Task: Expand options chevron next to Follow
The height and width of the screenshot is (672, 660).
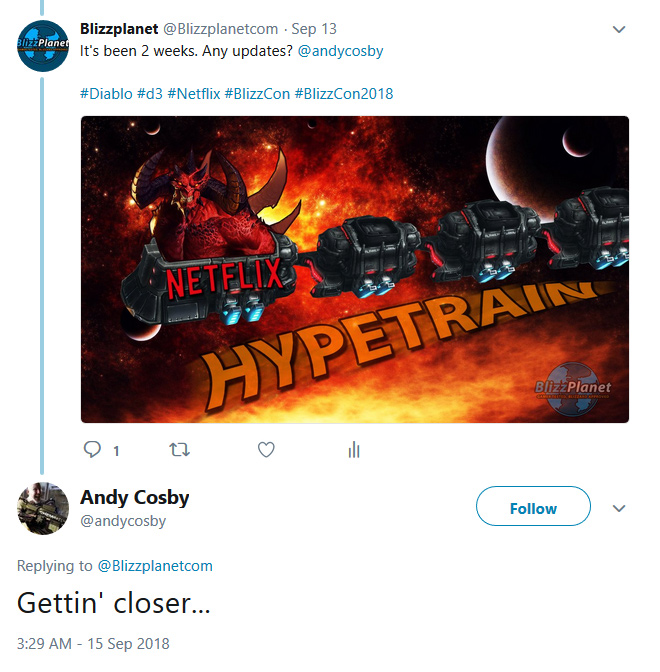Action: click(x=619, y=508)
